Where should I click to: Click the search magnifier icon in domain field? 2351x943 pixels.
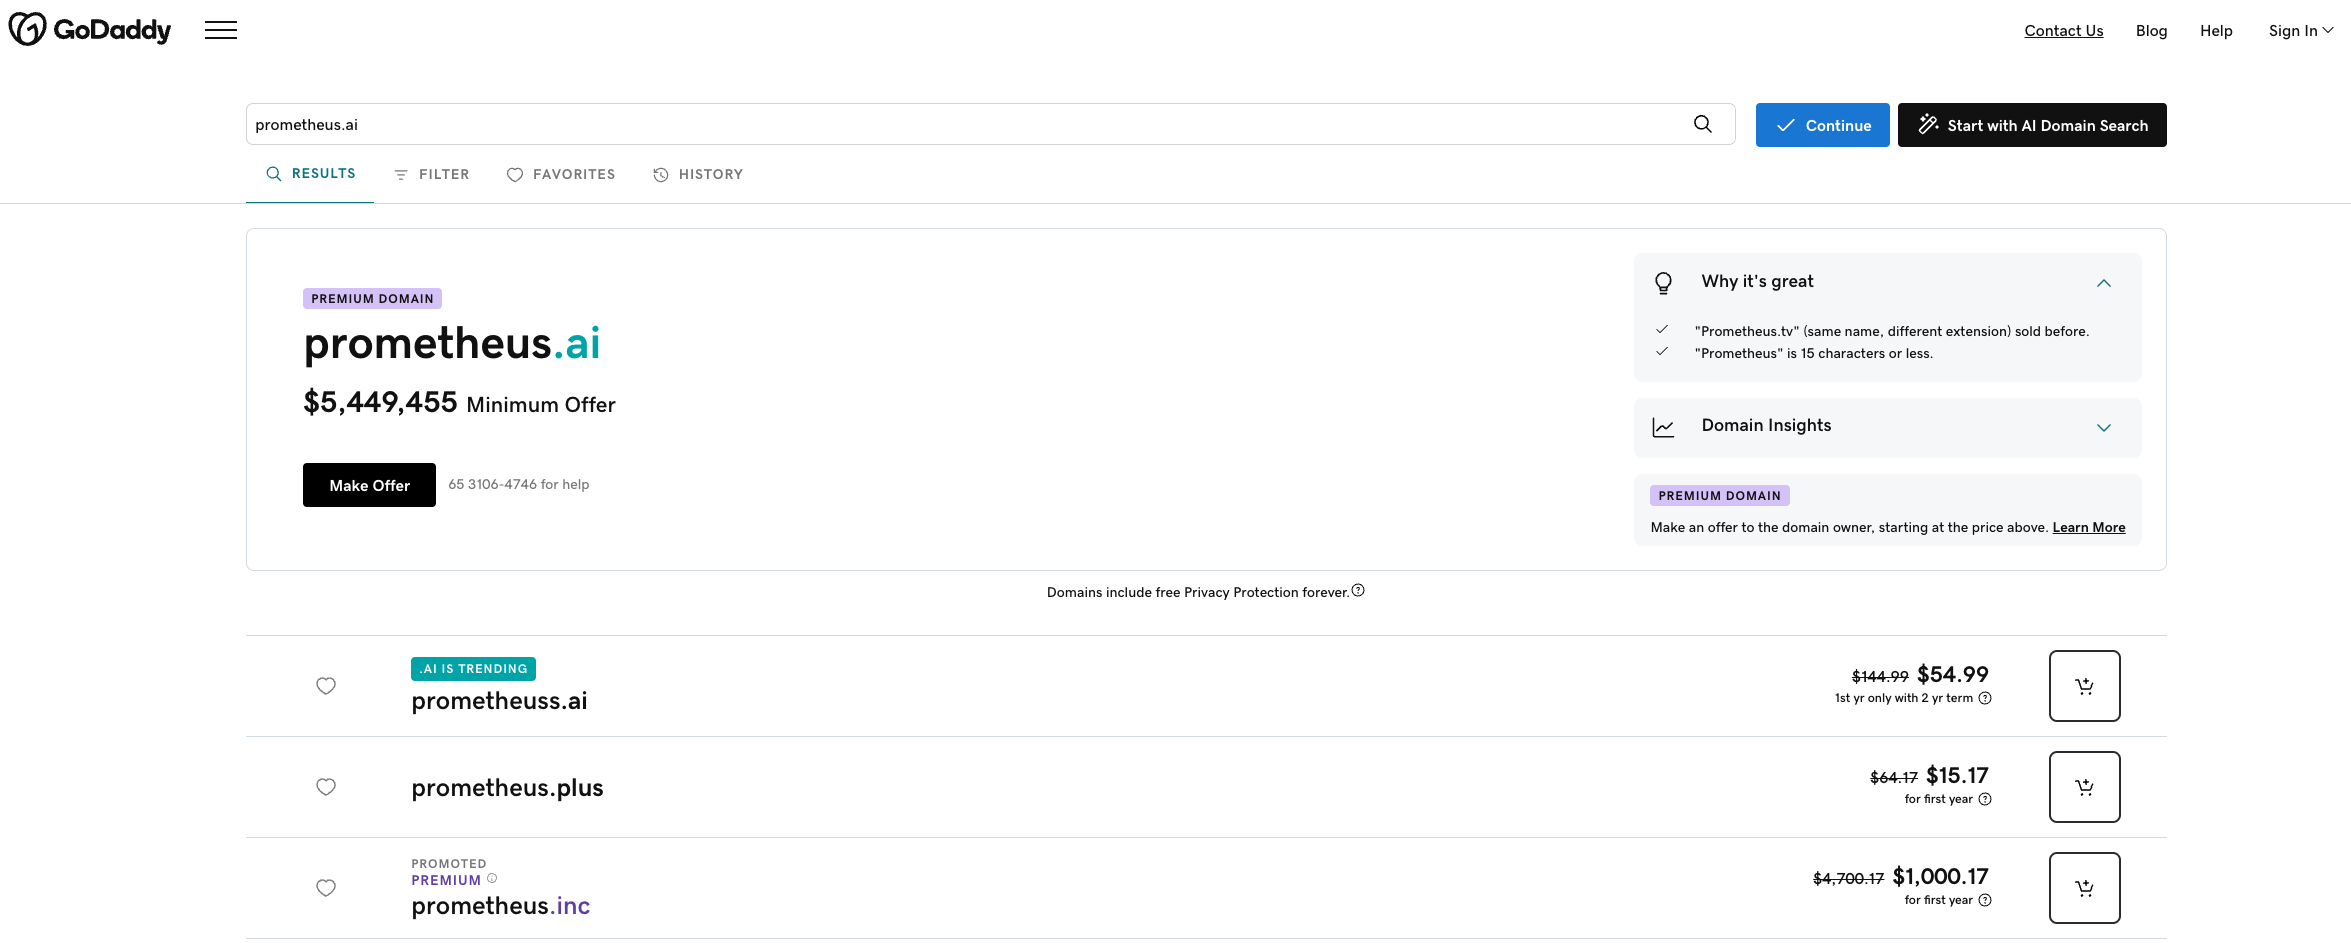(x=1703, y=124)
